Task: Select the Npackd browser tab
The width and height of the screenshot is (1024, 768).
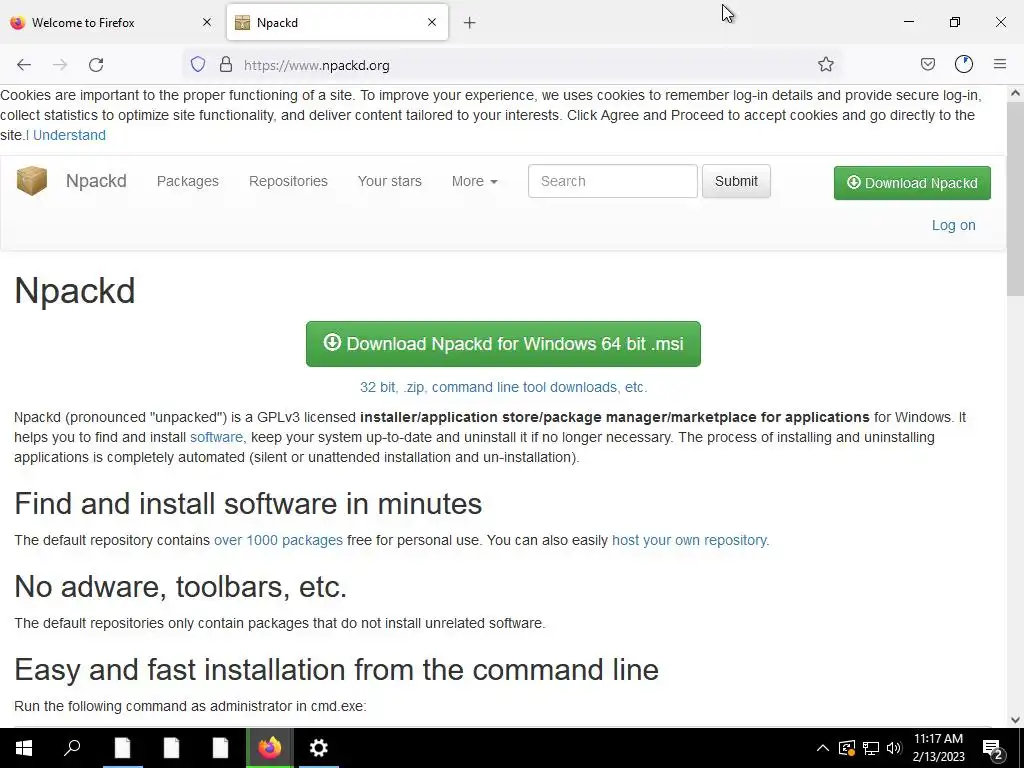Action: [337, 22]
